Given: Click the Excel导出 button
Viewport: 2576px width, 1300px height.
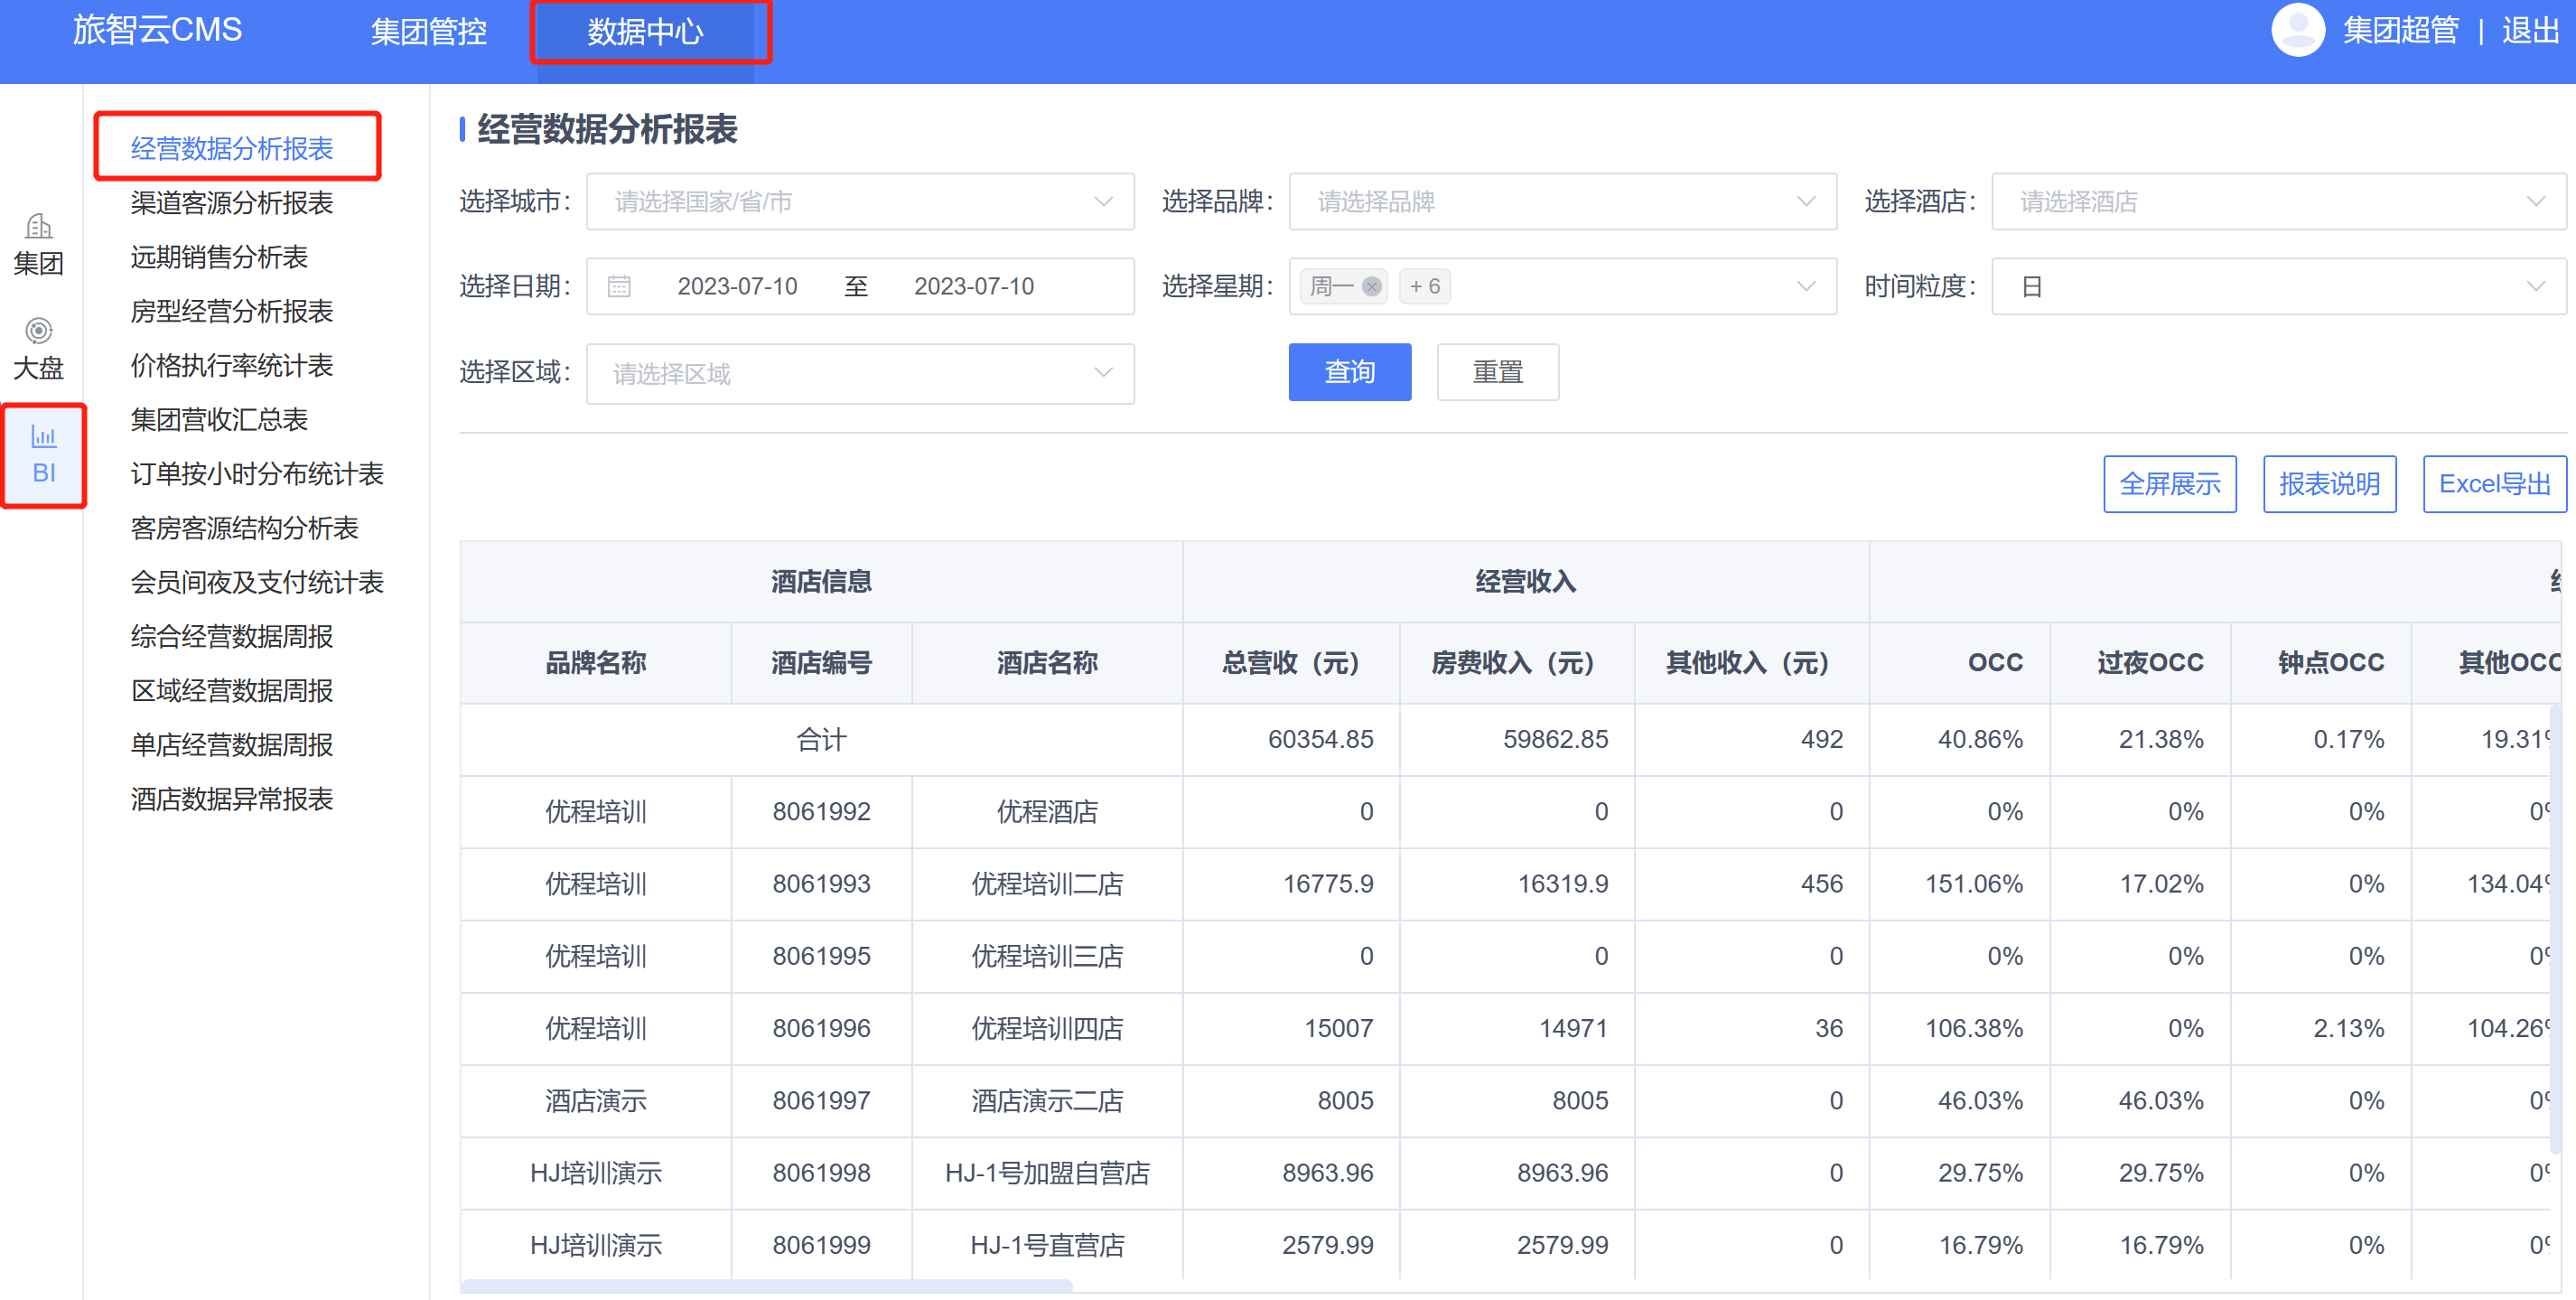Looking at the screenshot, I should coord(2494,484).
